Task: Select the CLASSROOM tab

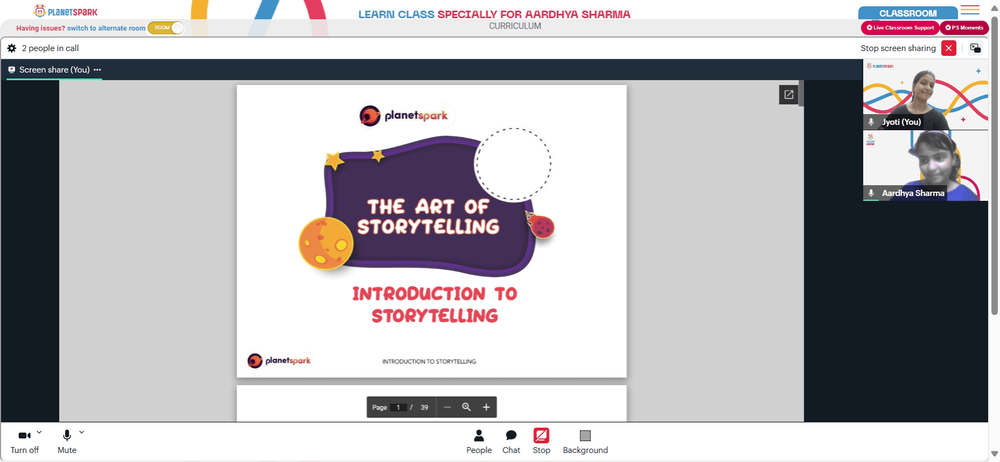Action: pos(908,13)
